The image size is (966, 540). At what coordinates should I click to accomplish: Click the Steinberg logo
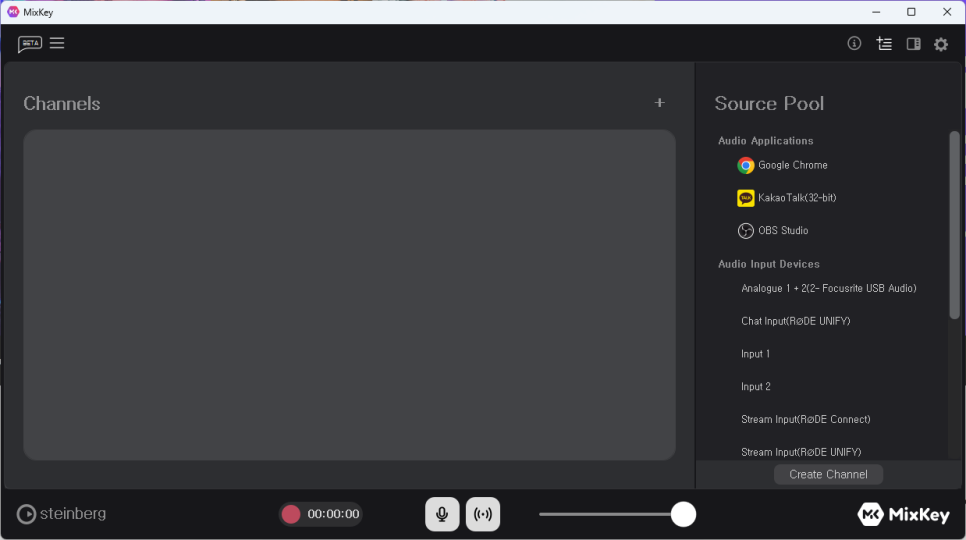click(x=61, y=514)
